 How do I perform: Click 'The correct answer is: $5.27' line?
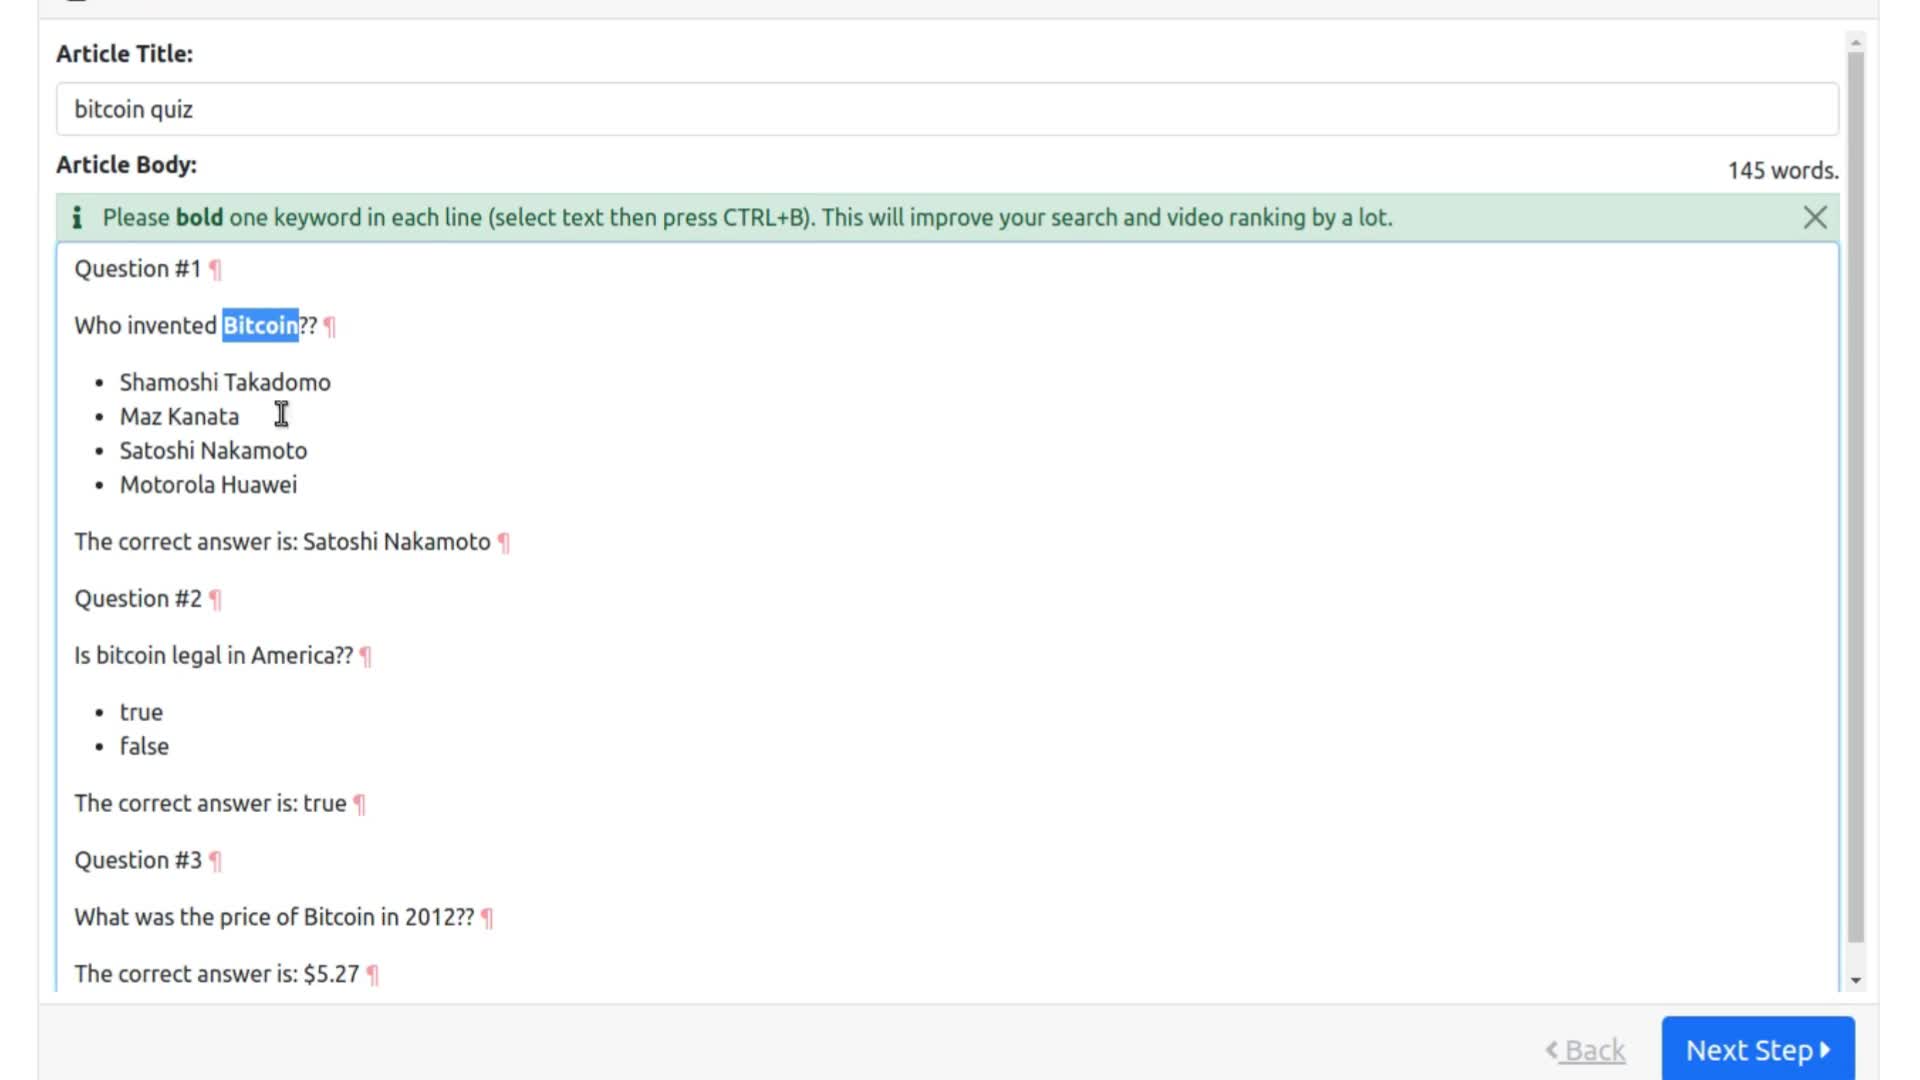(x=216, y=975)
